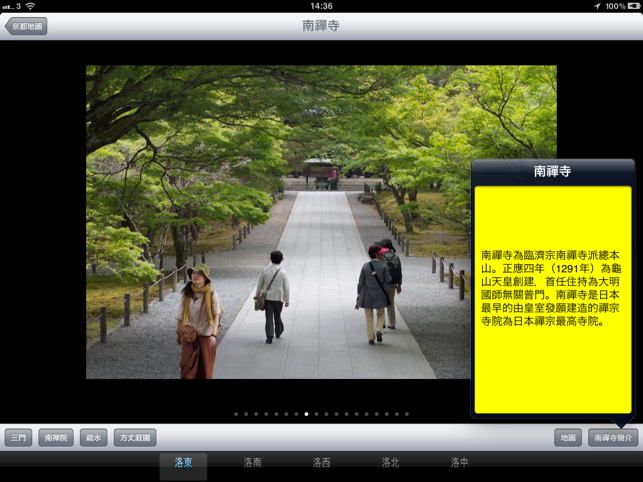Go back to 京都地圖
The height and width of the screenshot is (482, 643).
click(26, 26)
